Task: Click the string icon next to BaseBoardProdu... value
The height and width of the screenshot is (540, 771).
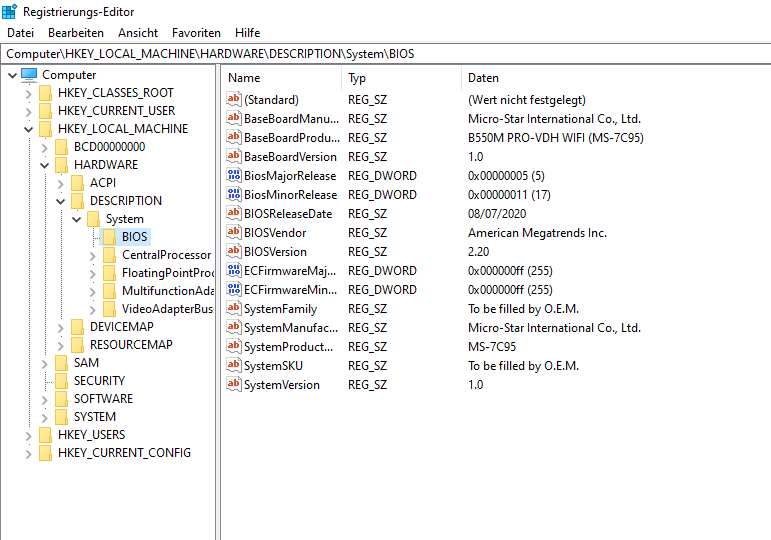Action: click(x=234, y=138)
